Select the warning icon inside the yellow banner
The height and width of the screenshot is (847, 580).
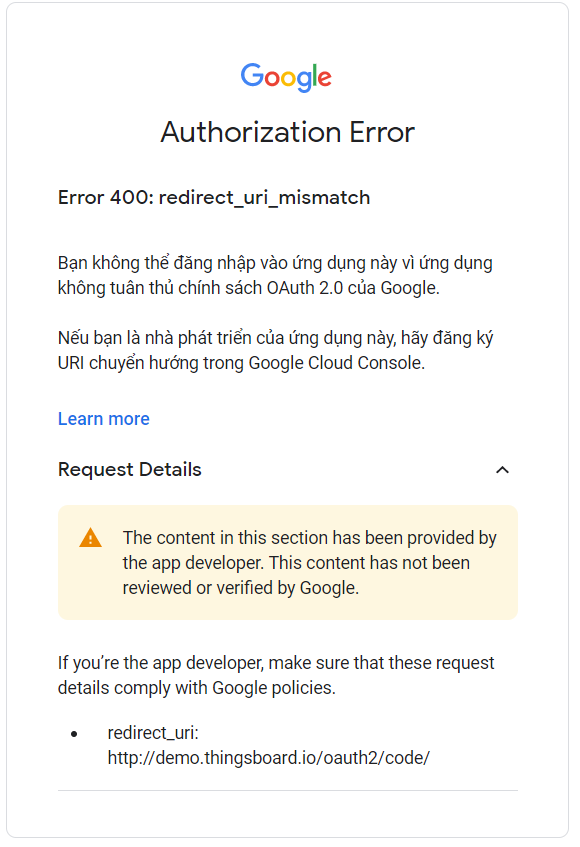coord(90,537)
